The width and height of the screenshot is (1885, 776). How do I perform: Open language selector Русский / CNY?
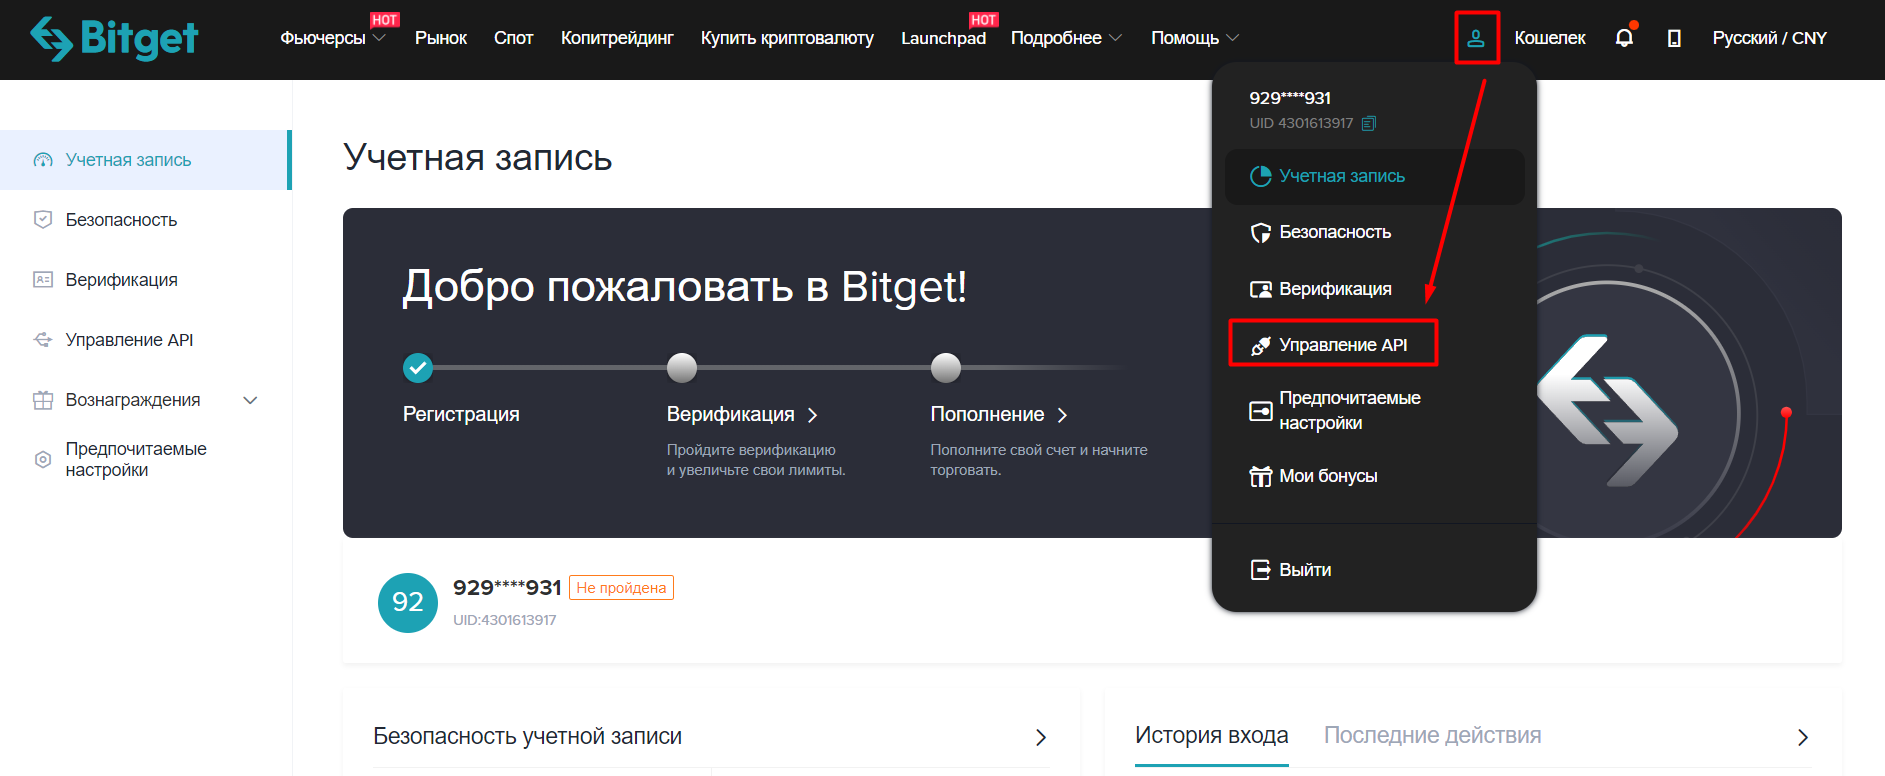coord(1769,38)
